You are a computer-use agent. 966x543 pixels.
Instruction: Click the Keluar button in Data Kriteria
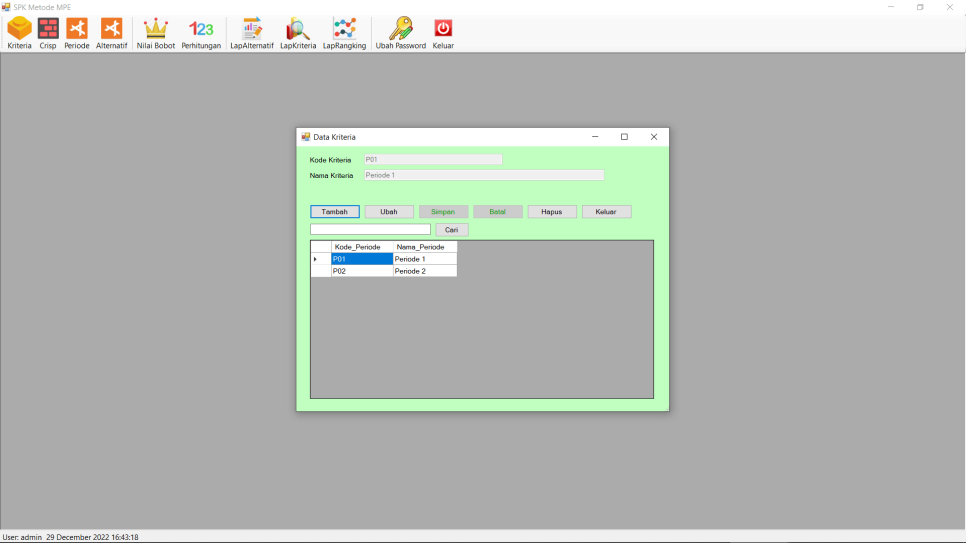pos(606,211)
